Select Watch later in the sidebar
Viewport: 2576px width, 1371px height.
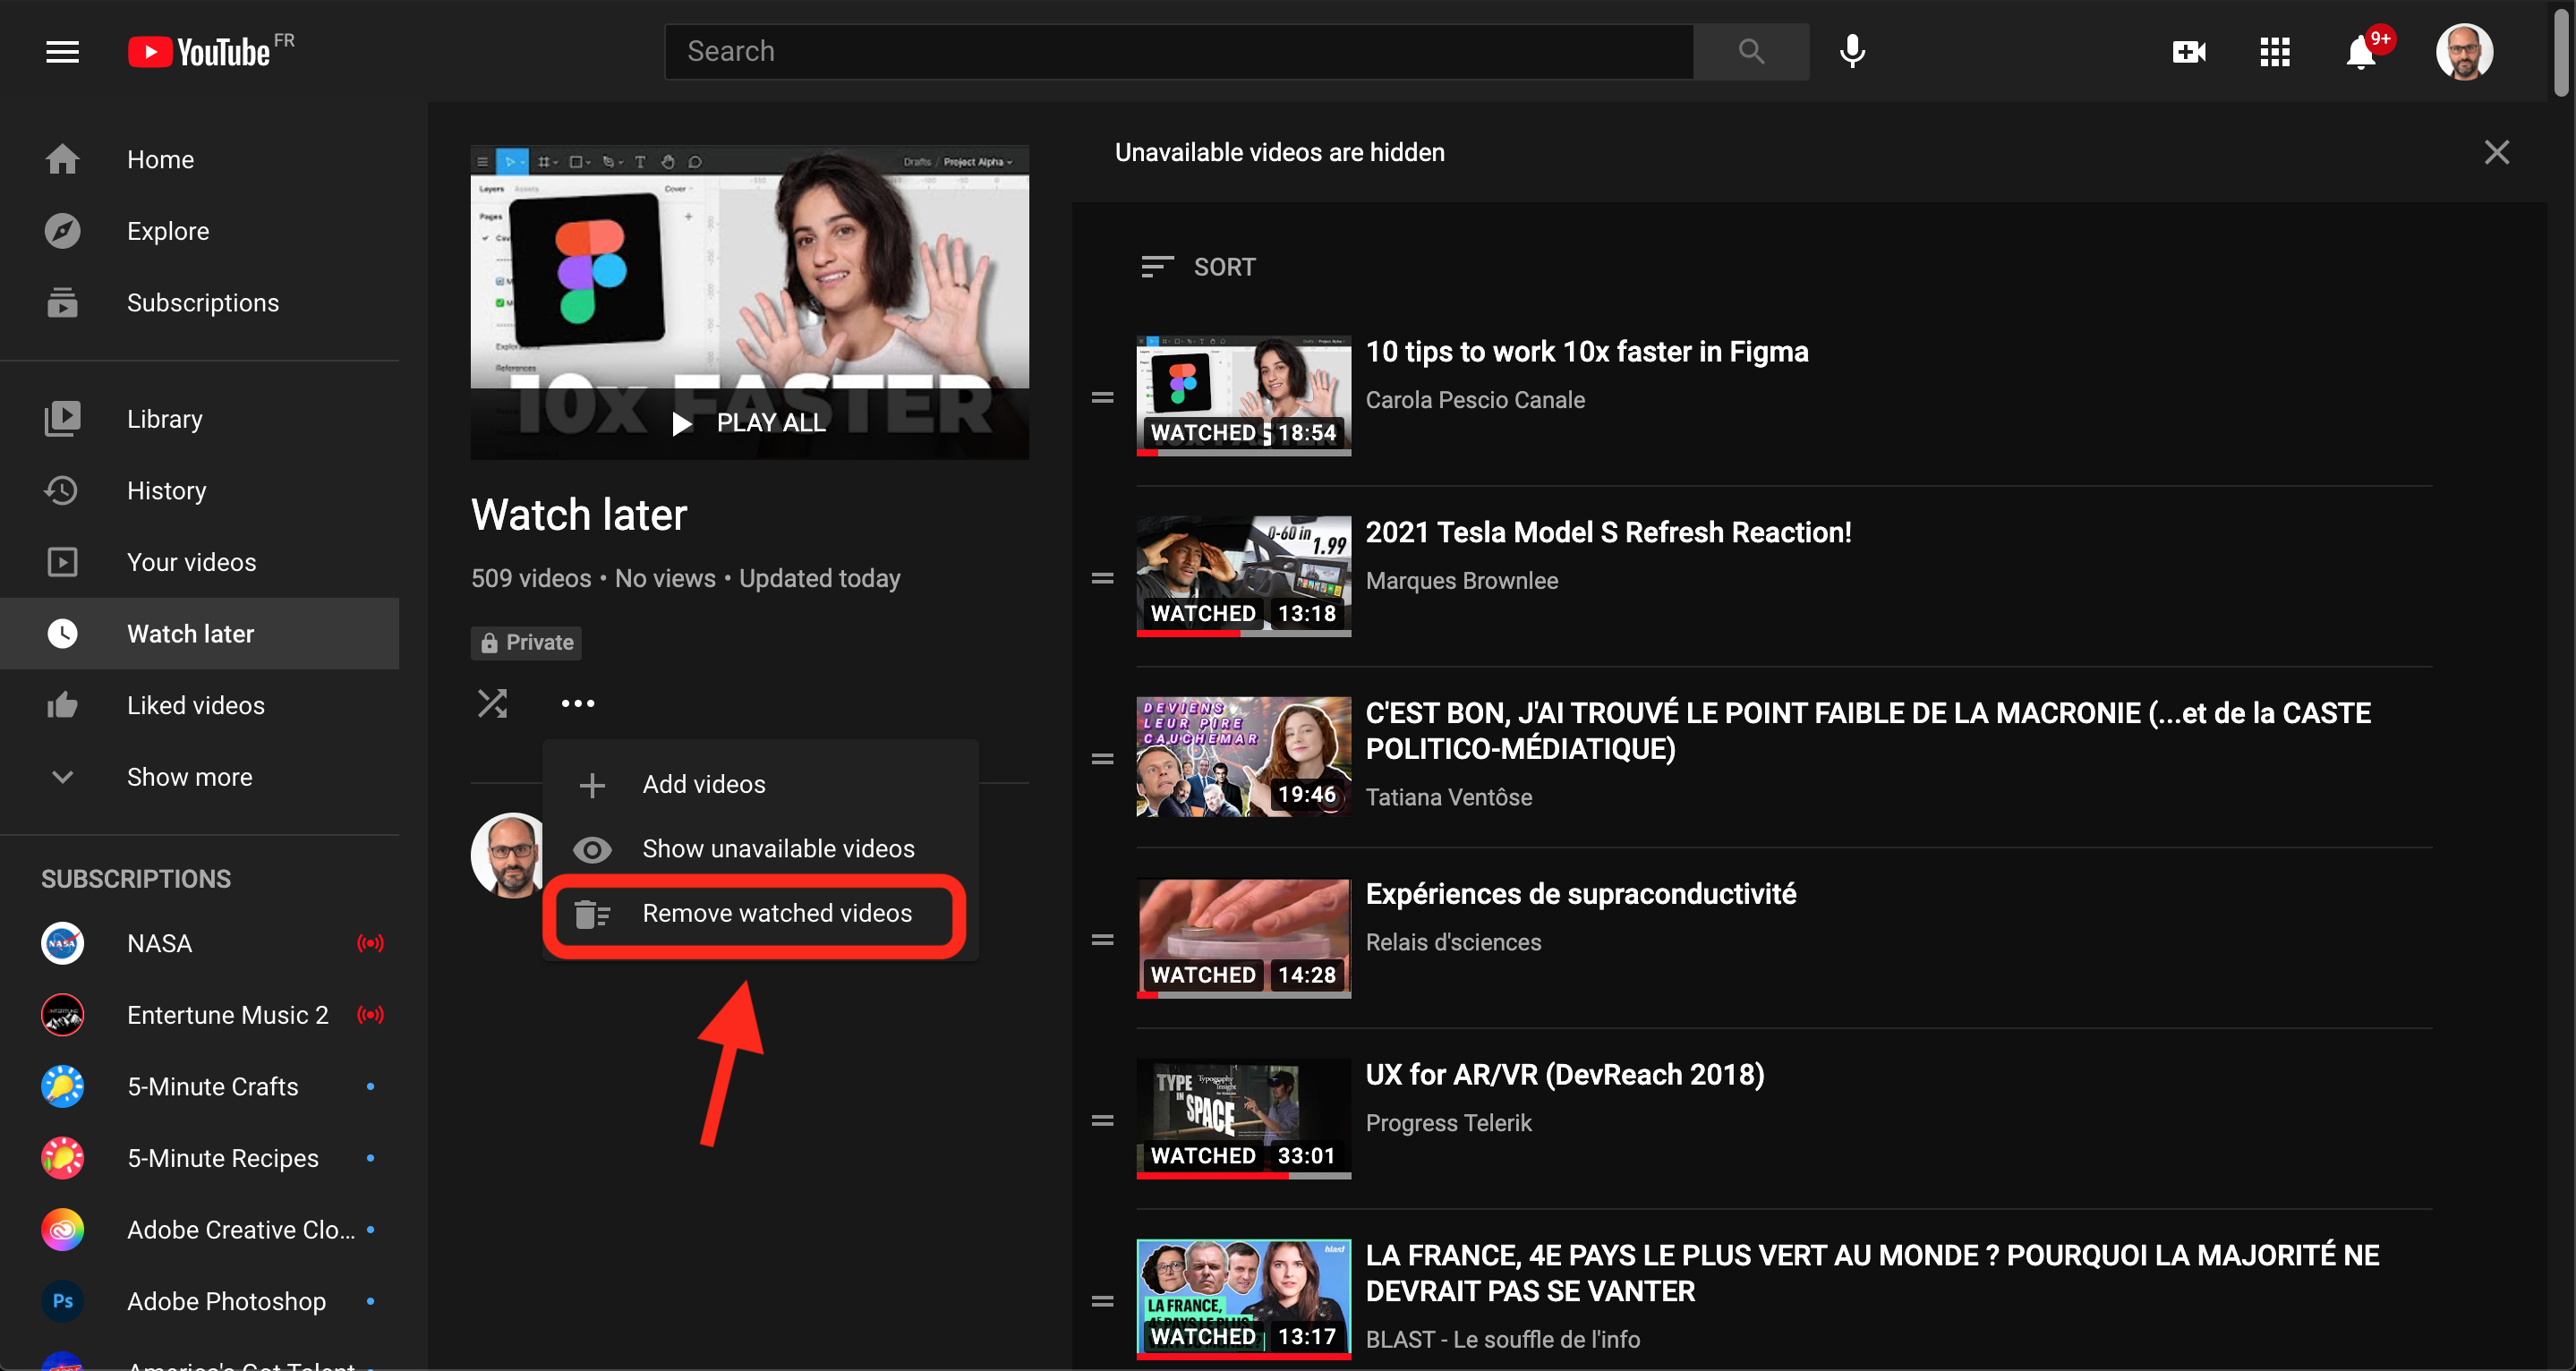(x=200, y=633)
